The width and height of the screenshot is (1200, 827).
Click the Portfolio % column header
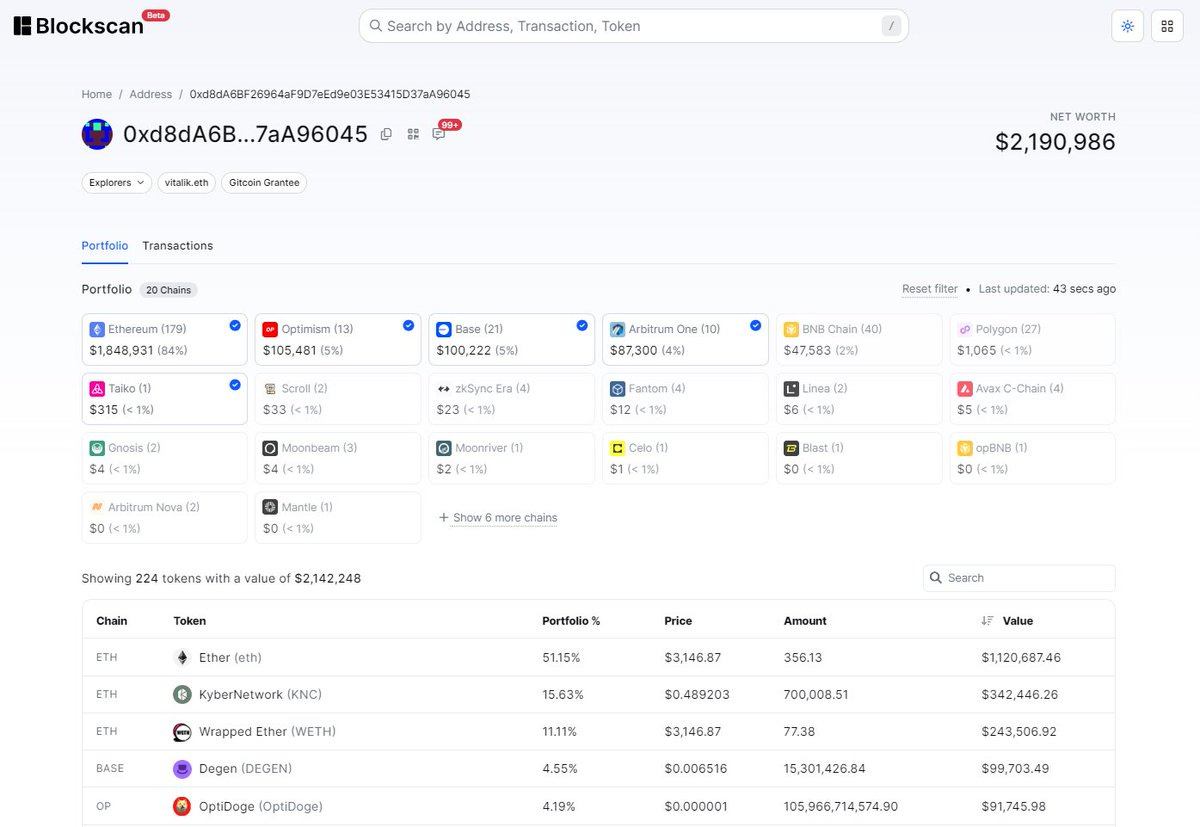click(x=571, y=621)
